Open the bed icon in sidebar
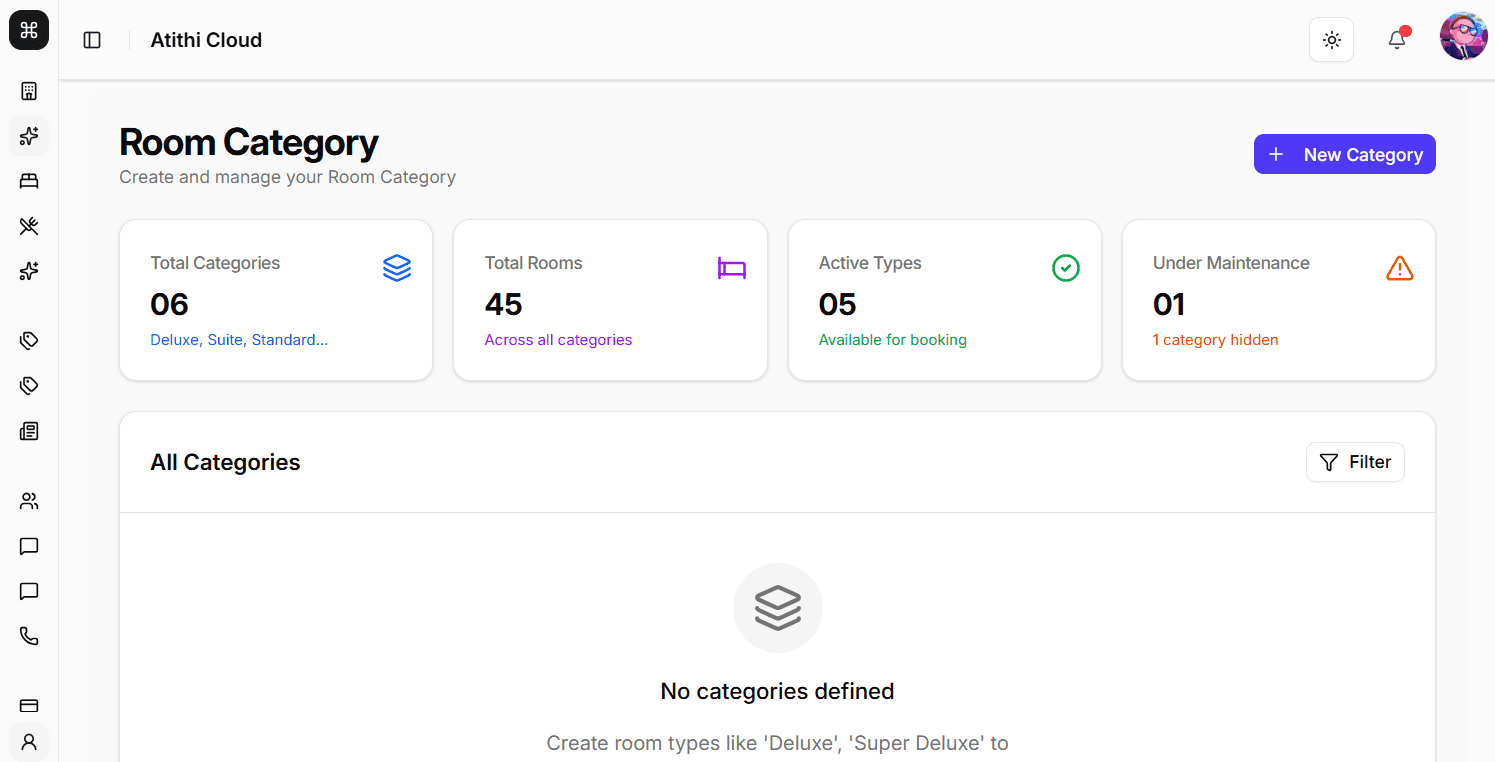This screenshot has height=762, width=1495. (x=29, y=181)
